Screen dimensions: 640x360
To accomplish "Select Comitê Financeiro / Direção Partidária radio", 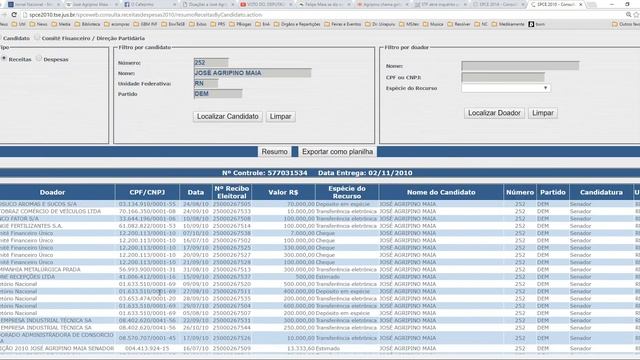I will tap(37, 38).
